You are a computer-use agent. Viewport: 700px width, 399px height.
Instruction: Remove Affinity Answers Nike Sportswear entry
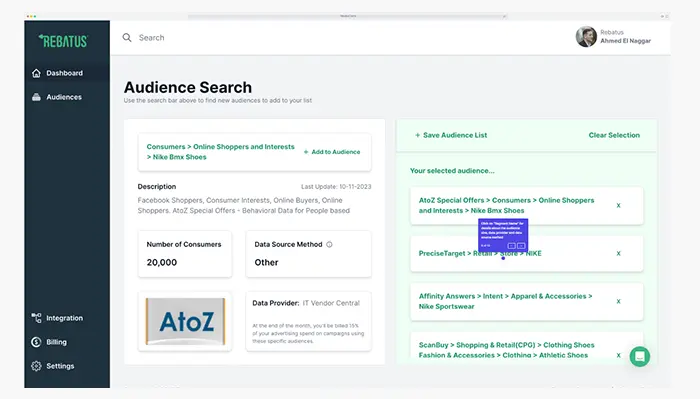618,301
